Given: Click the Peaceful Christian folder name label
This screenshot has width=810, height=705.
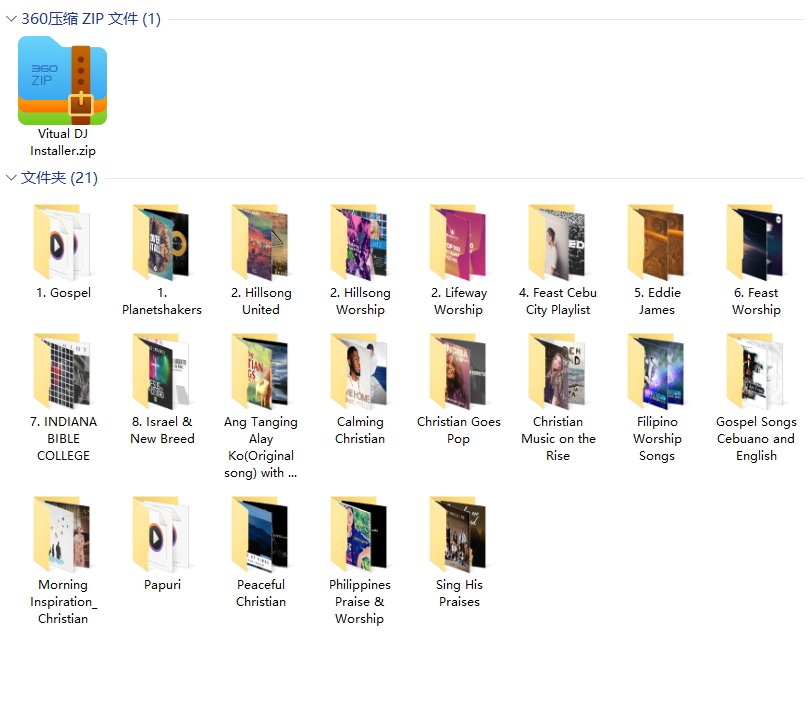Looking at the screenshot, I should (261, 593).
